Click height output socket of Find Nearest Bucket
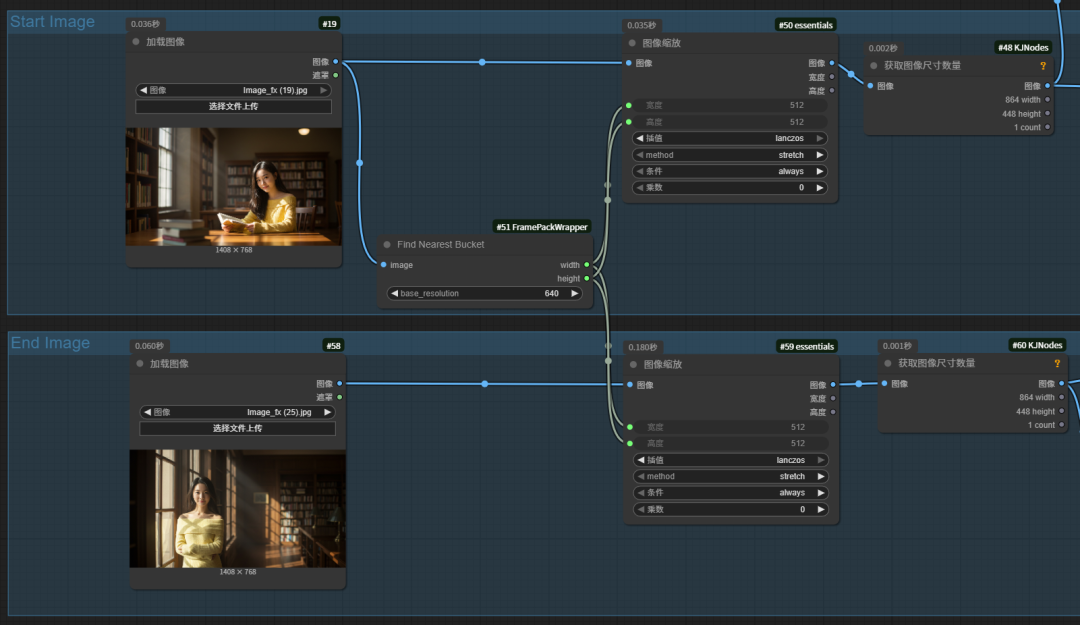 click(587, 278)
